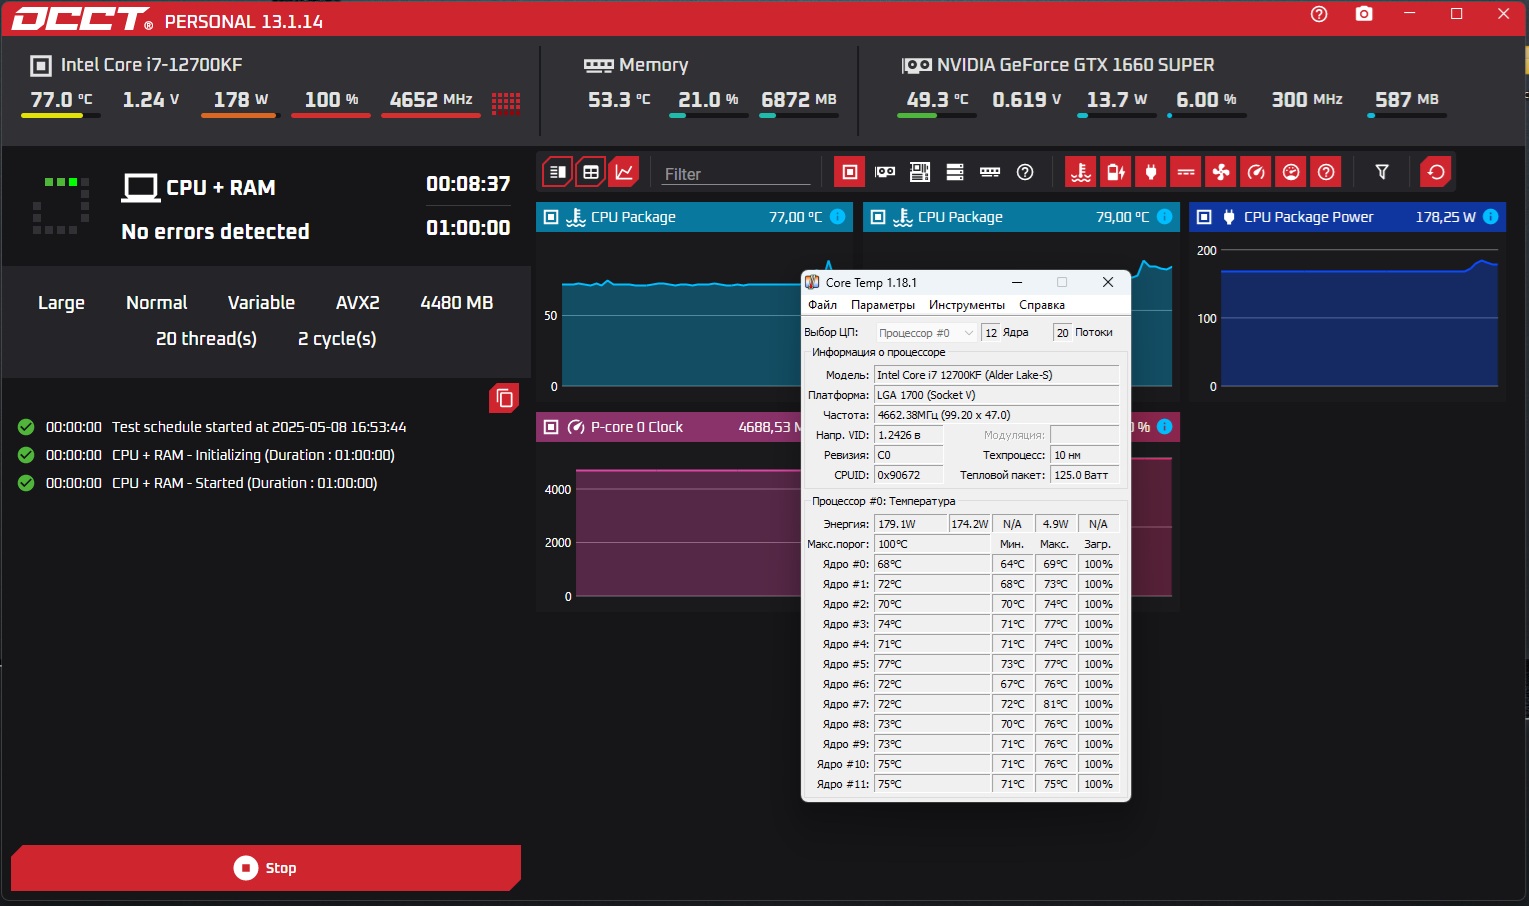1529x906 pixels.
Task: Expand the Процессор #0 selector in Core Temp
Action: click(x=926, y=333)
